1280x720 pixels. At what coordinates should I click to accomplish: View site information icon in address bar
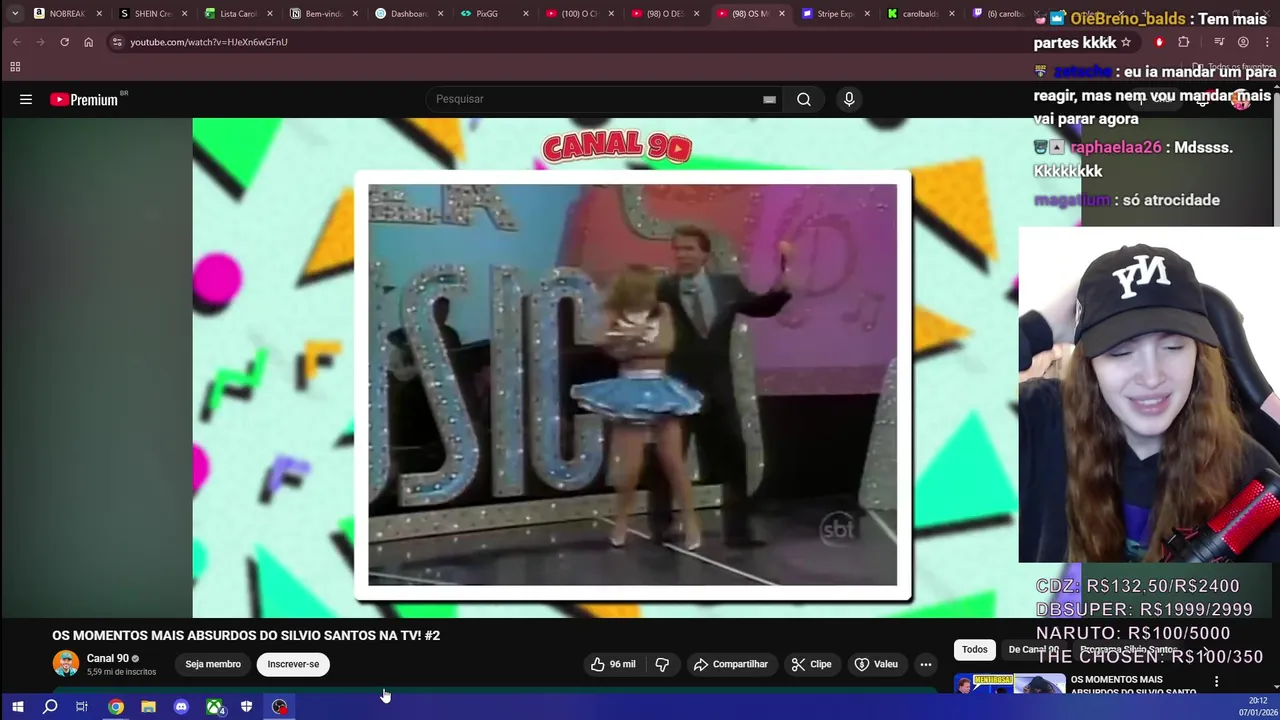tap(117, 42)
